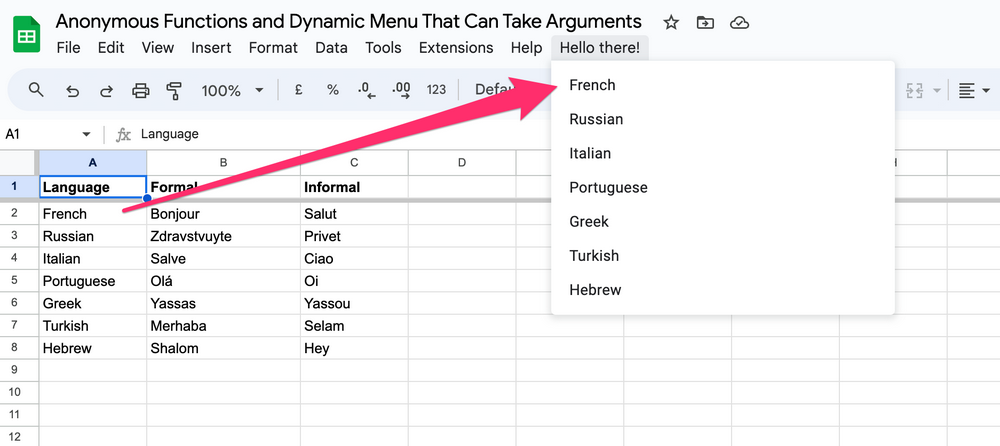Open the Google Sheets home icon

point(26,35)
